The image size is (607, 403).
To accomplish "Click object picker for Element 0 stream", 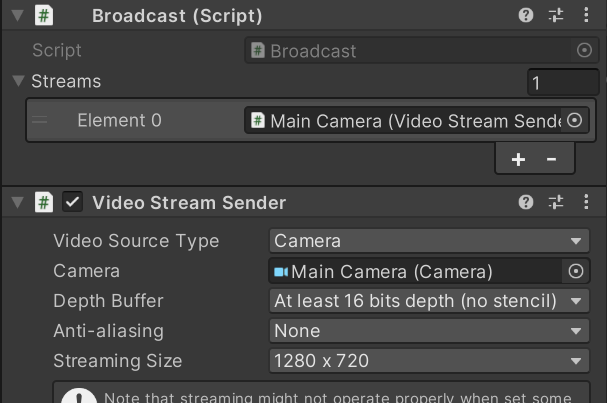I will pos(574,120).
